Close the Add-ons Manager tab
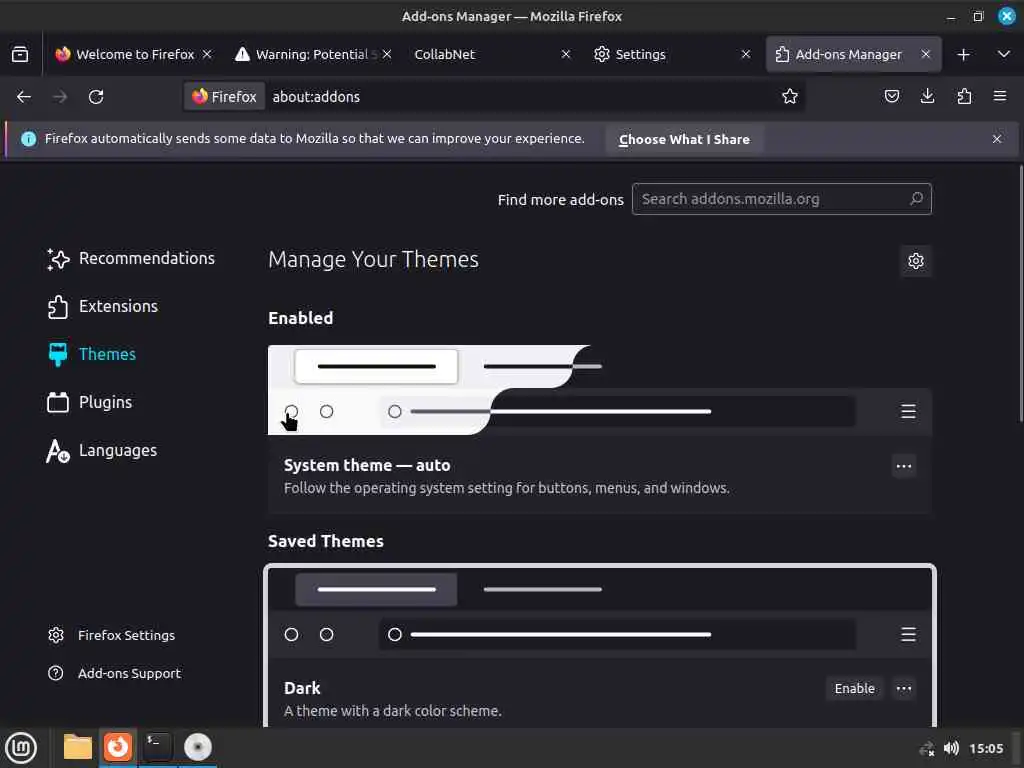The height and width of the screenshot is (768, 1024). pos(925,54)
